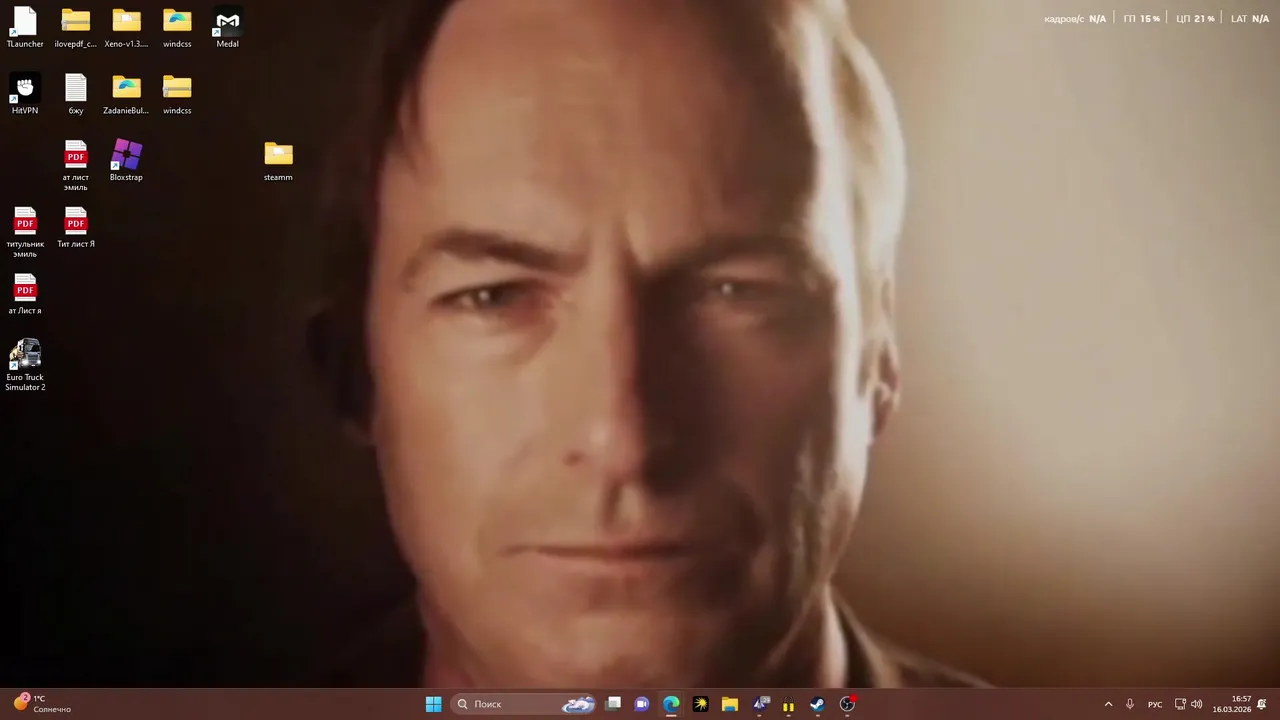Open Task View from the taskbar

[613, 704]
